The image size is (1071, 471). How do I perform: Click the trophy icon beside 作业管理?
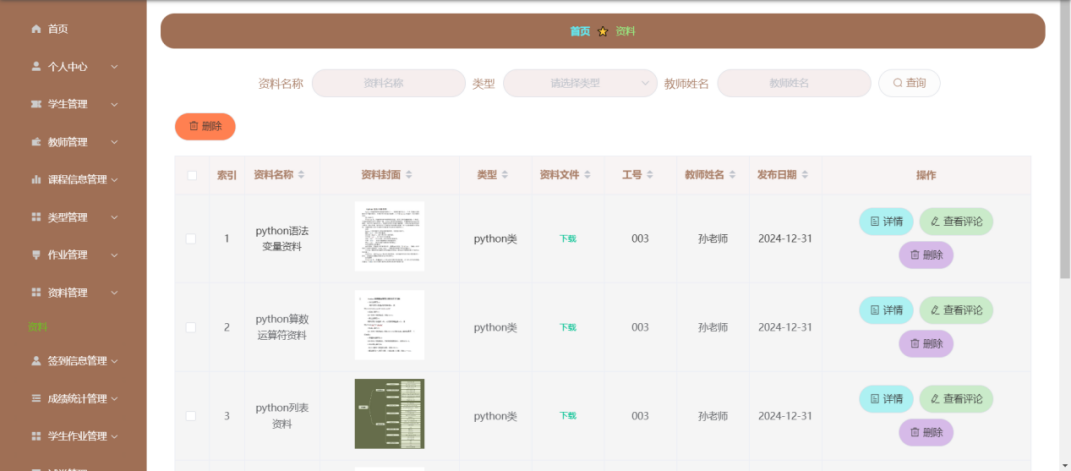[x=36, y=255]
